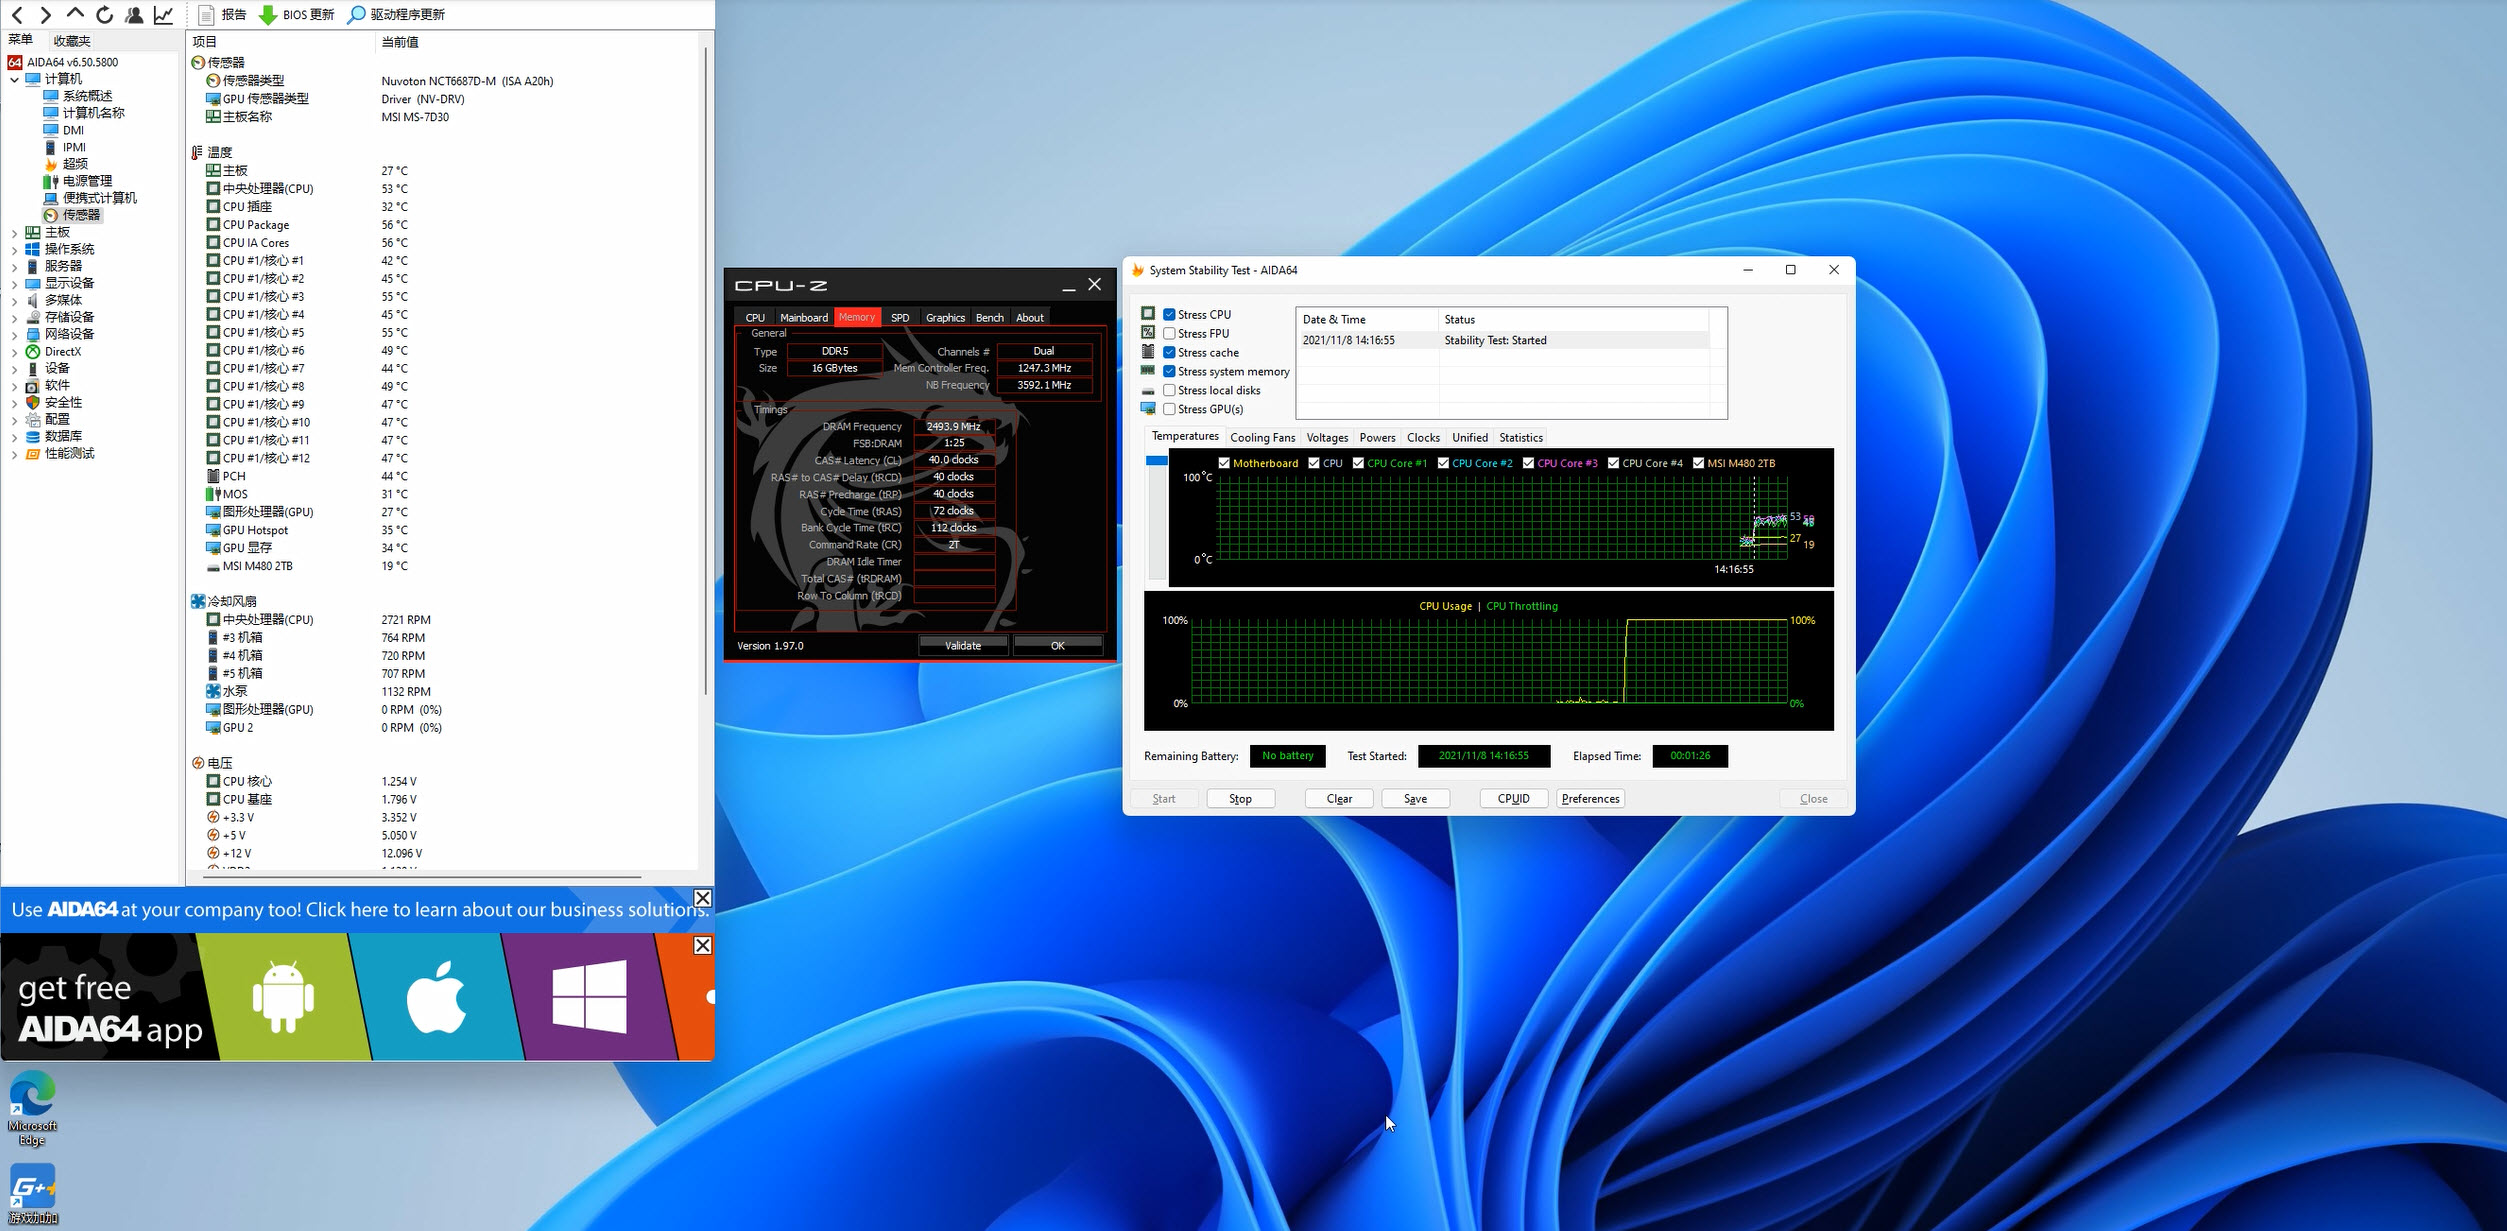The width and height of the screenshot is (2507, 1231).
Task: Click the AIDA64 forward navigation arrow
Action: point(45,14)
